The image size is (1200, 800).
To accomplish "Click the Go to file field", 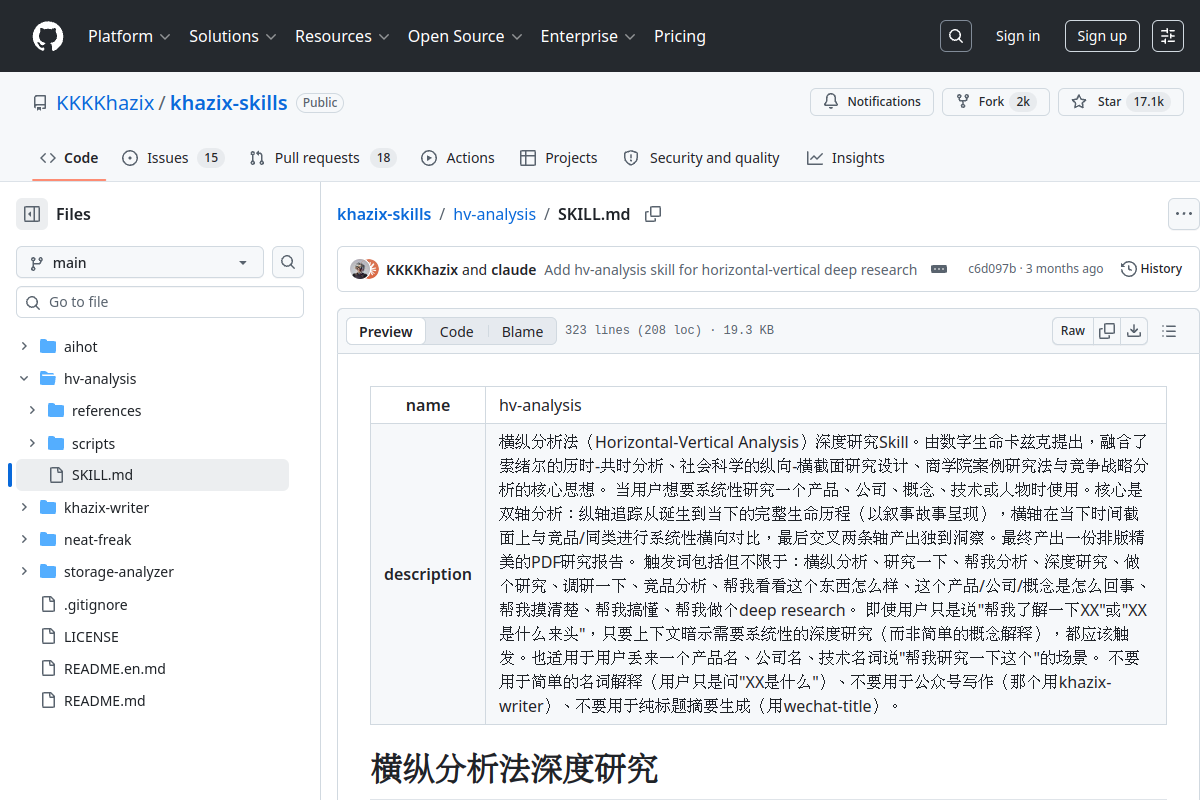I will [x=160, y=302].
